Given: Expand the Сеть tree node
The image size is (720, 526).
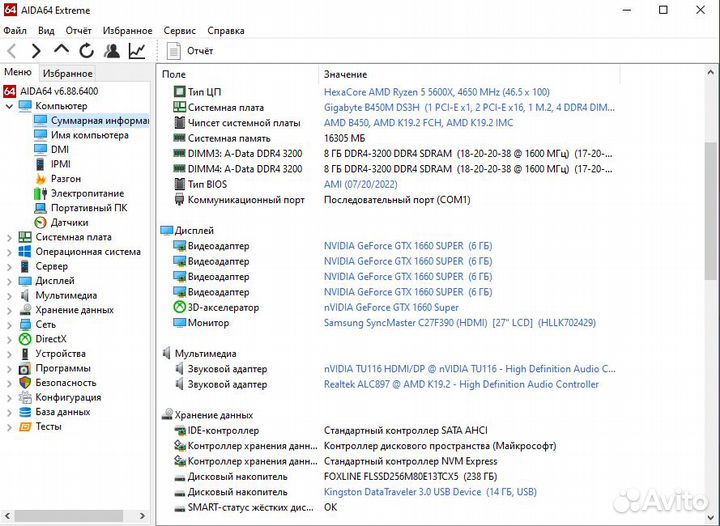Looking at the screenshot, I should [9, 325].
